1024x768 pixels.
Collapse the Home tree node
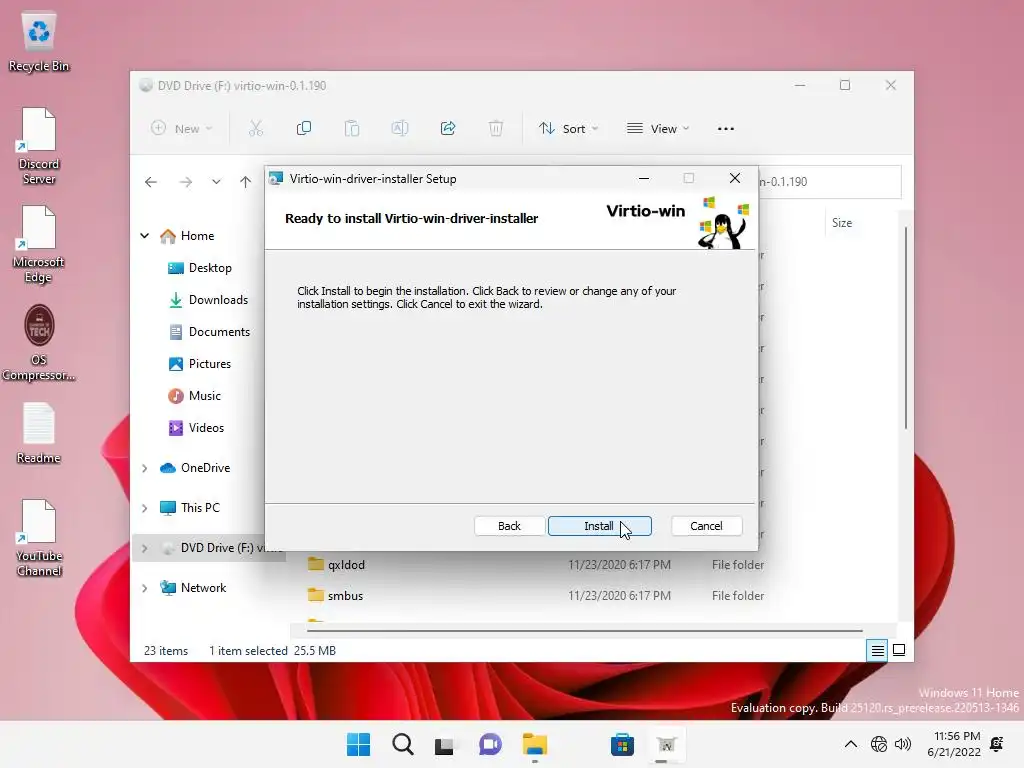click(x=145, y=236)
